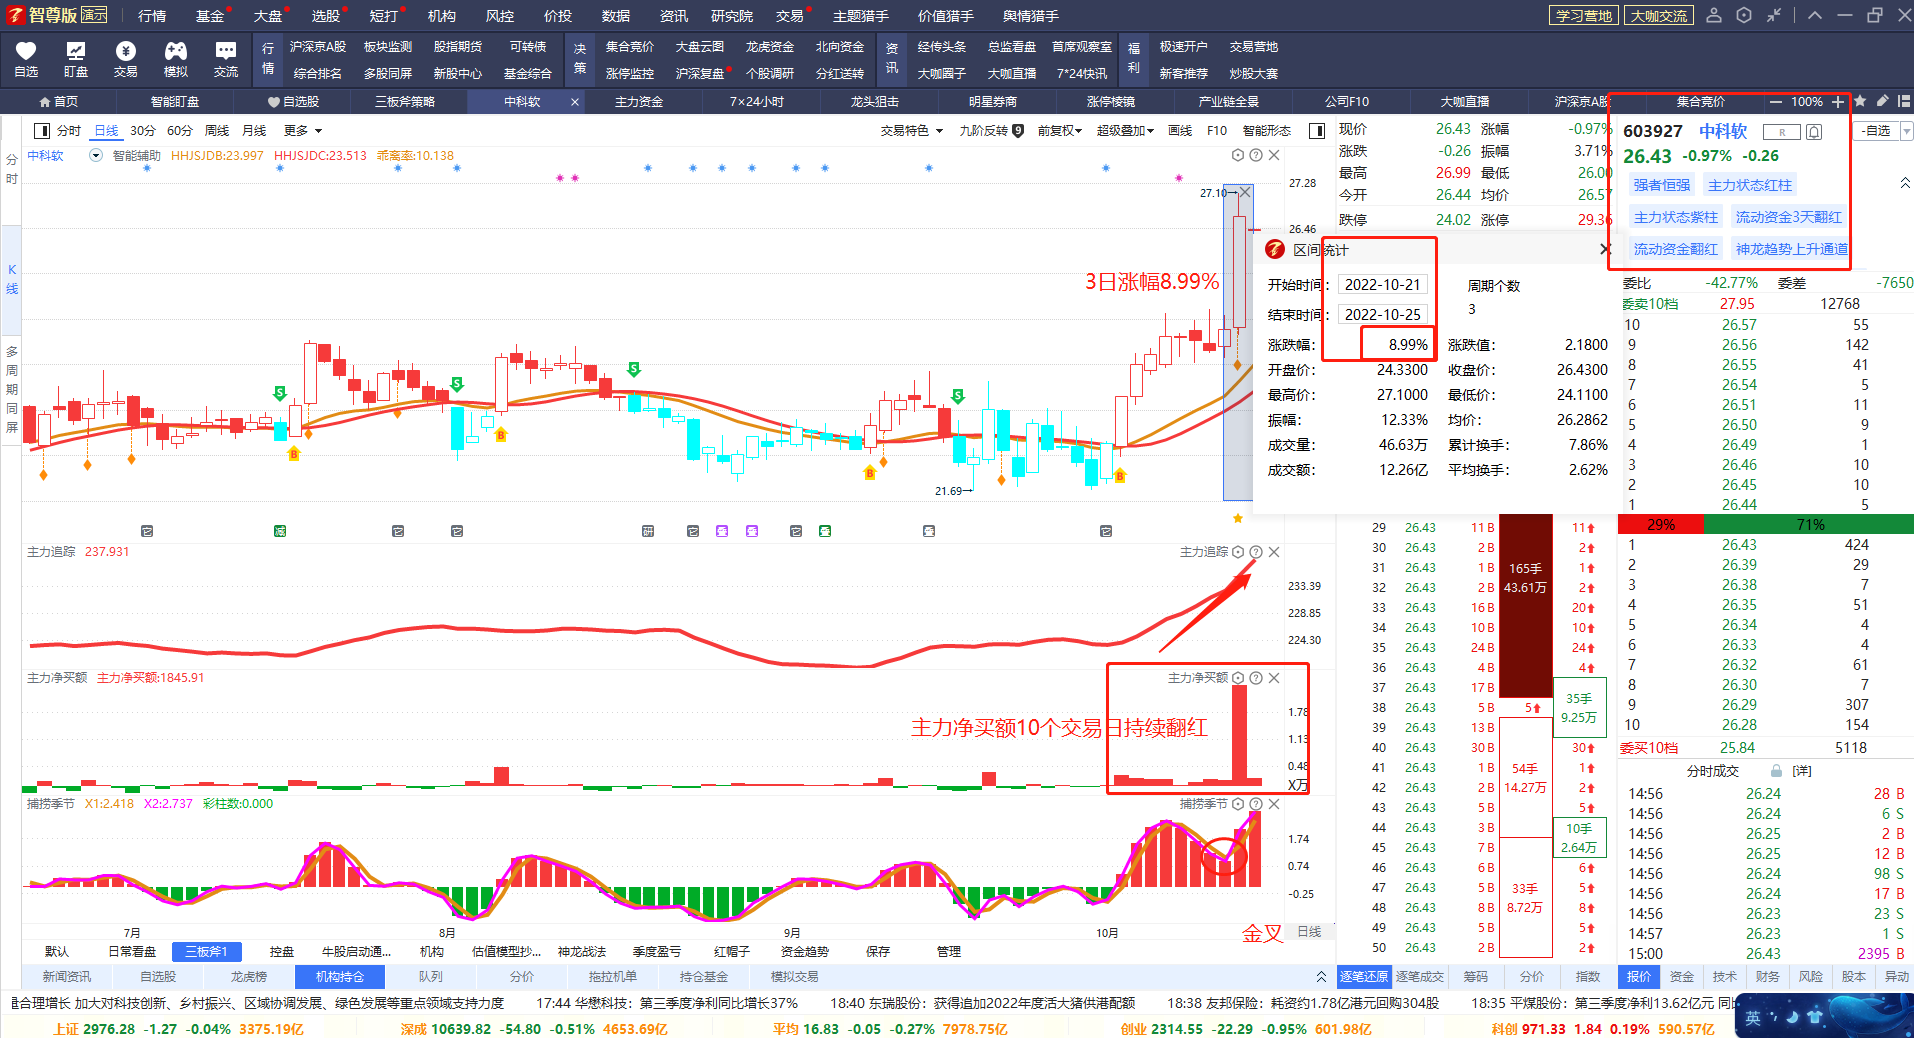The width and height of the screenshot is (1914, 1038).
Task: Collapse the tag panel with double chevron
Action: coord(1905,184)
